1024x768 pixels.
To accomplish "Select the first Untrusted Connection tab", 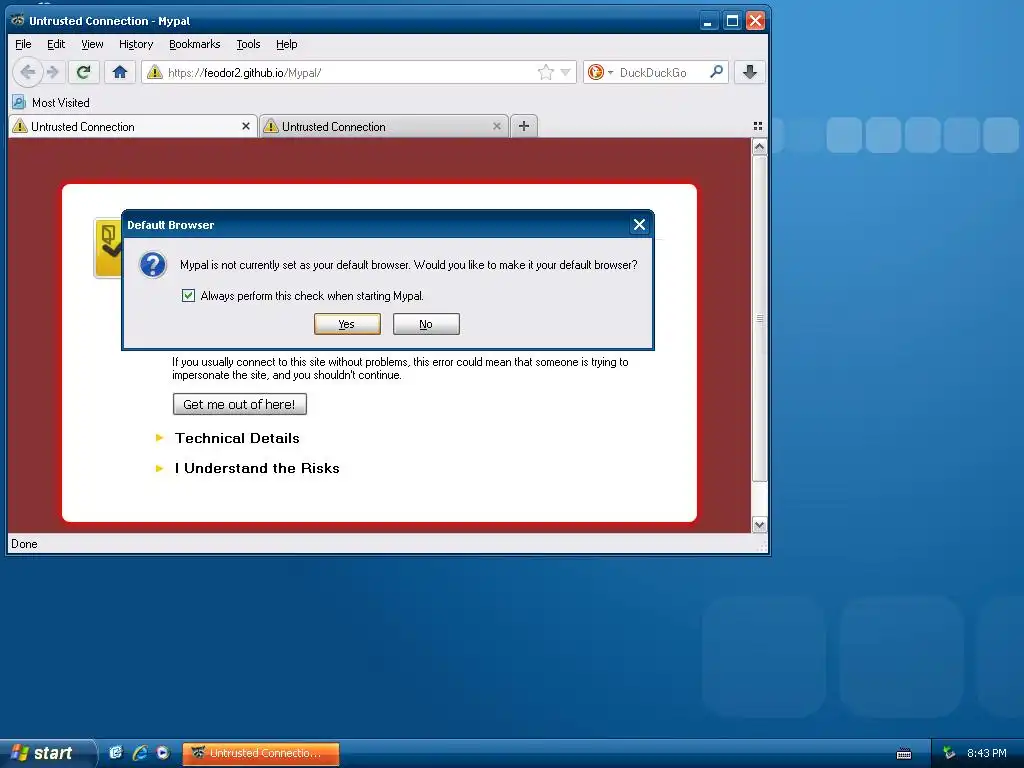I will [133, 126].
